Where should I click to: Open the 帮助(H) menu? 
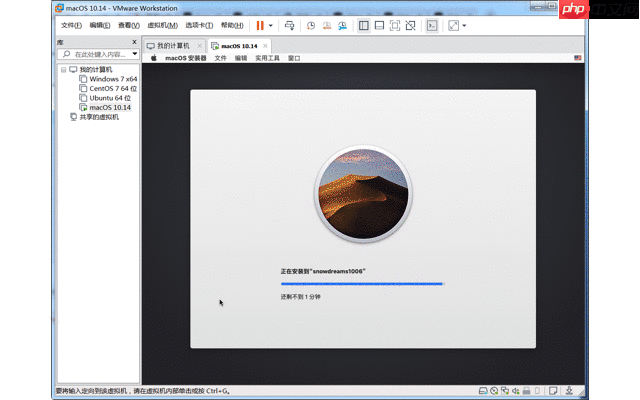[232, 25]
